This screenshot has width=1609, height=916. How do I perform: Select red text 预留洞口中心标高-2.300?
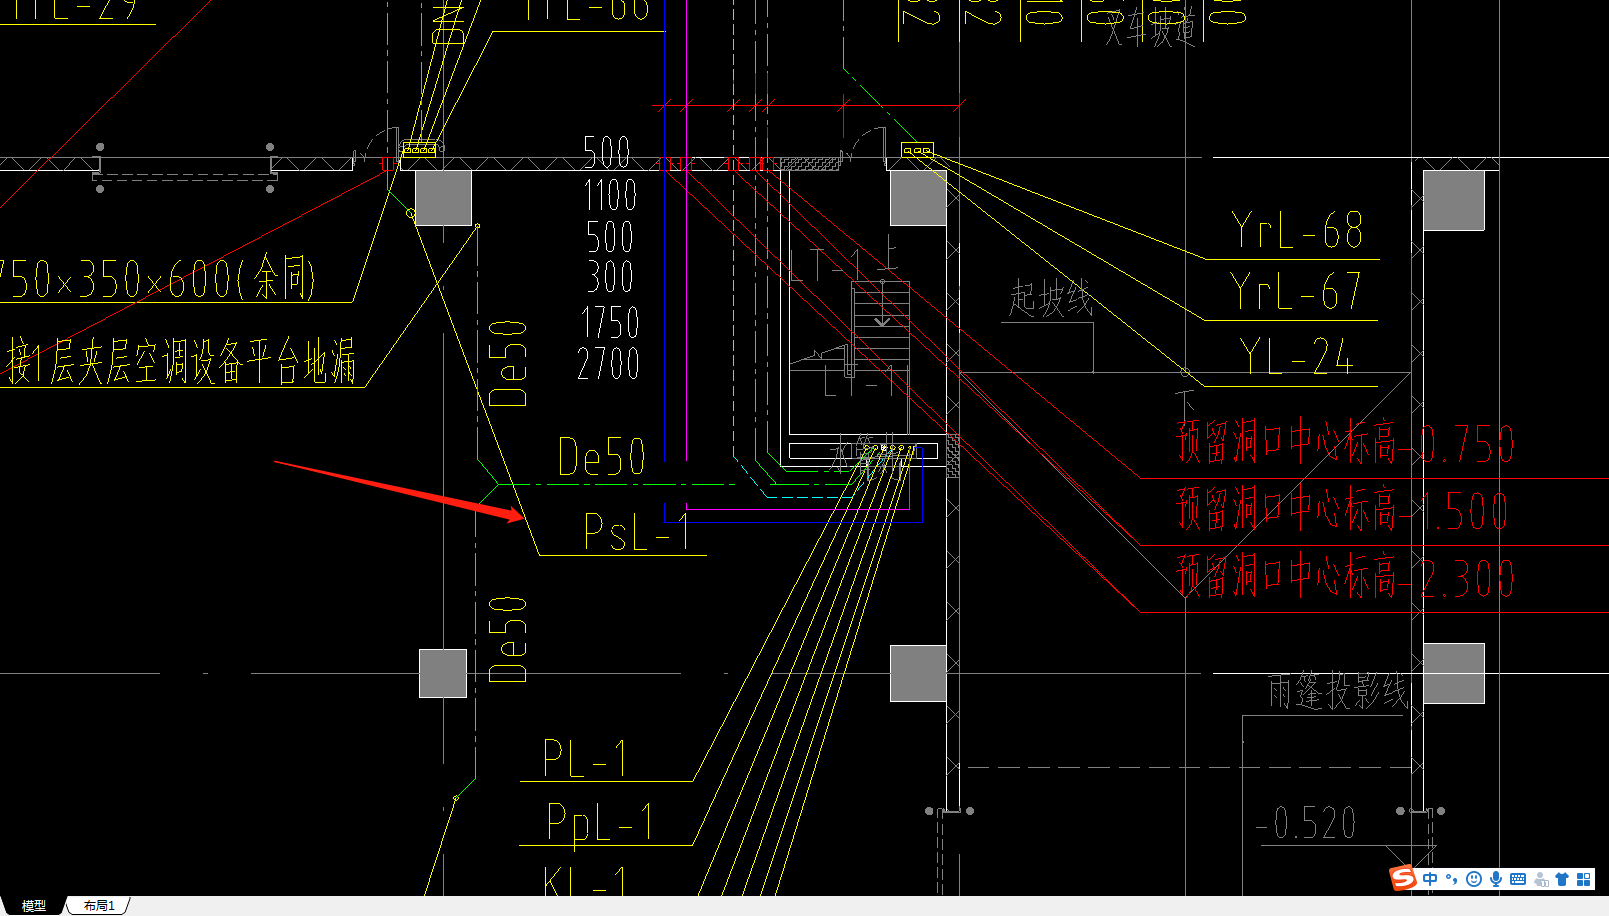[x=1345, y=577]
